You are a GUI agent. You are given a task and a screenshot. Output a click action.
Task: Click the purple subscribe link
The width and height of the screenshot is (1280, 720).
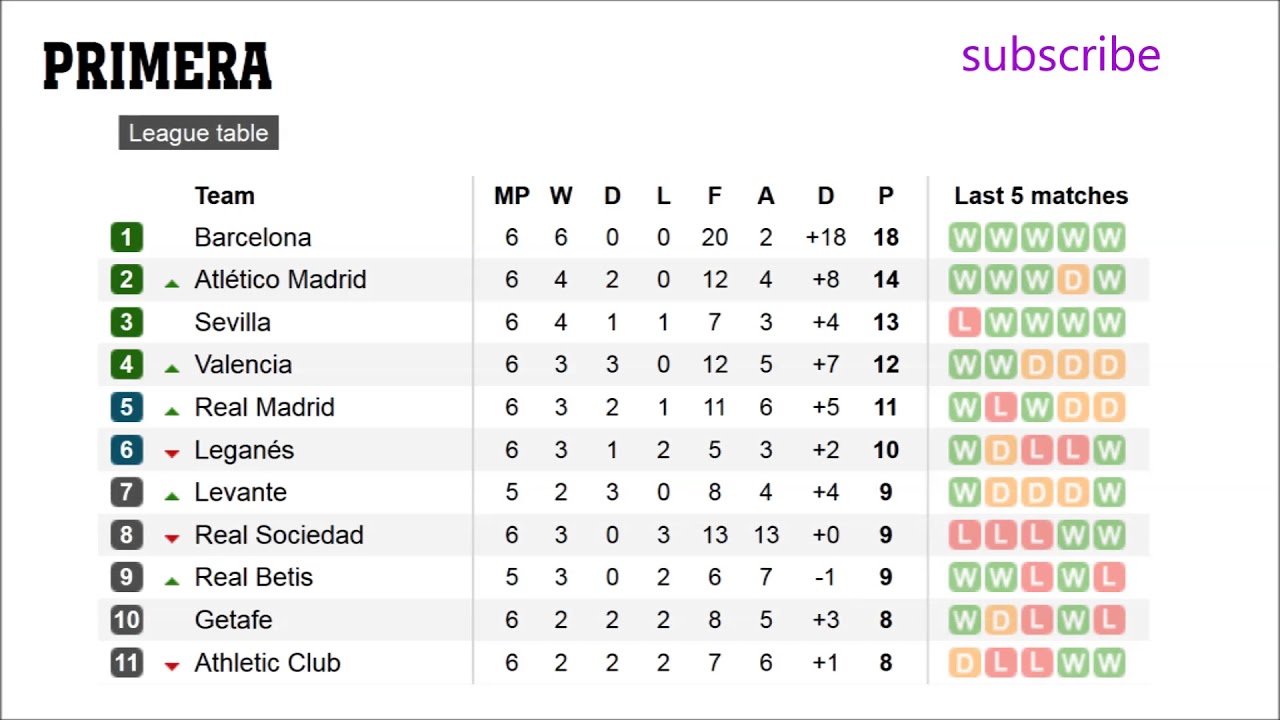click(x=1060, y=56)
